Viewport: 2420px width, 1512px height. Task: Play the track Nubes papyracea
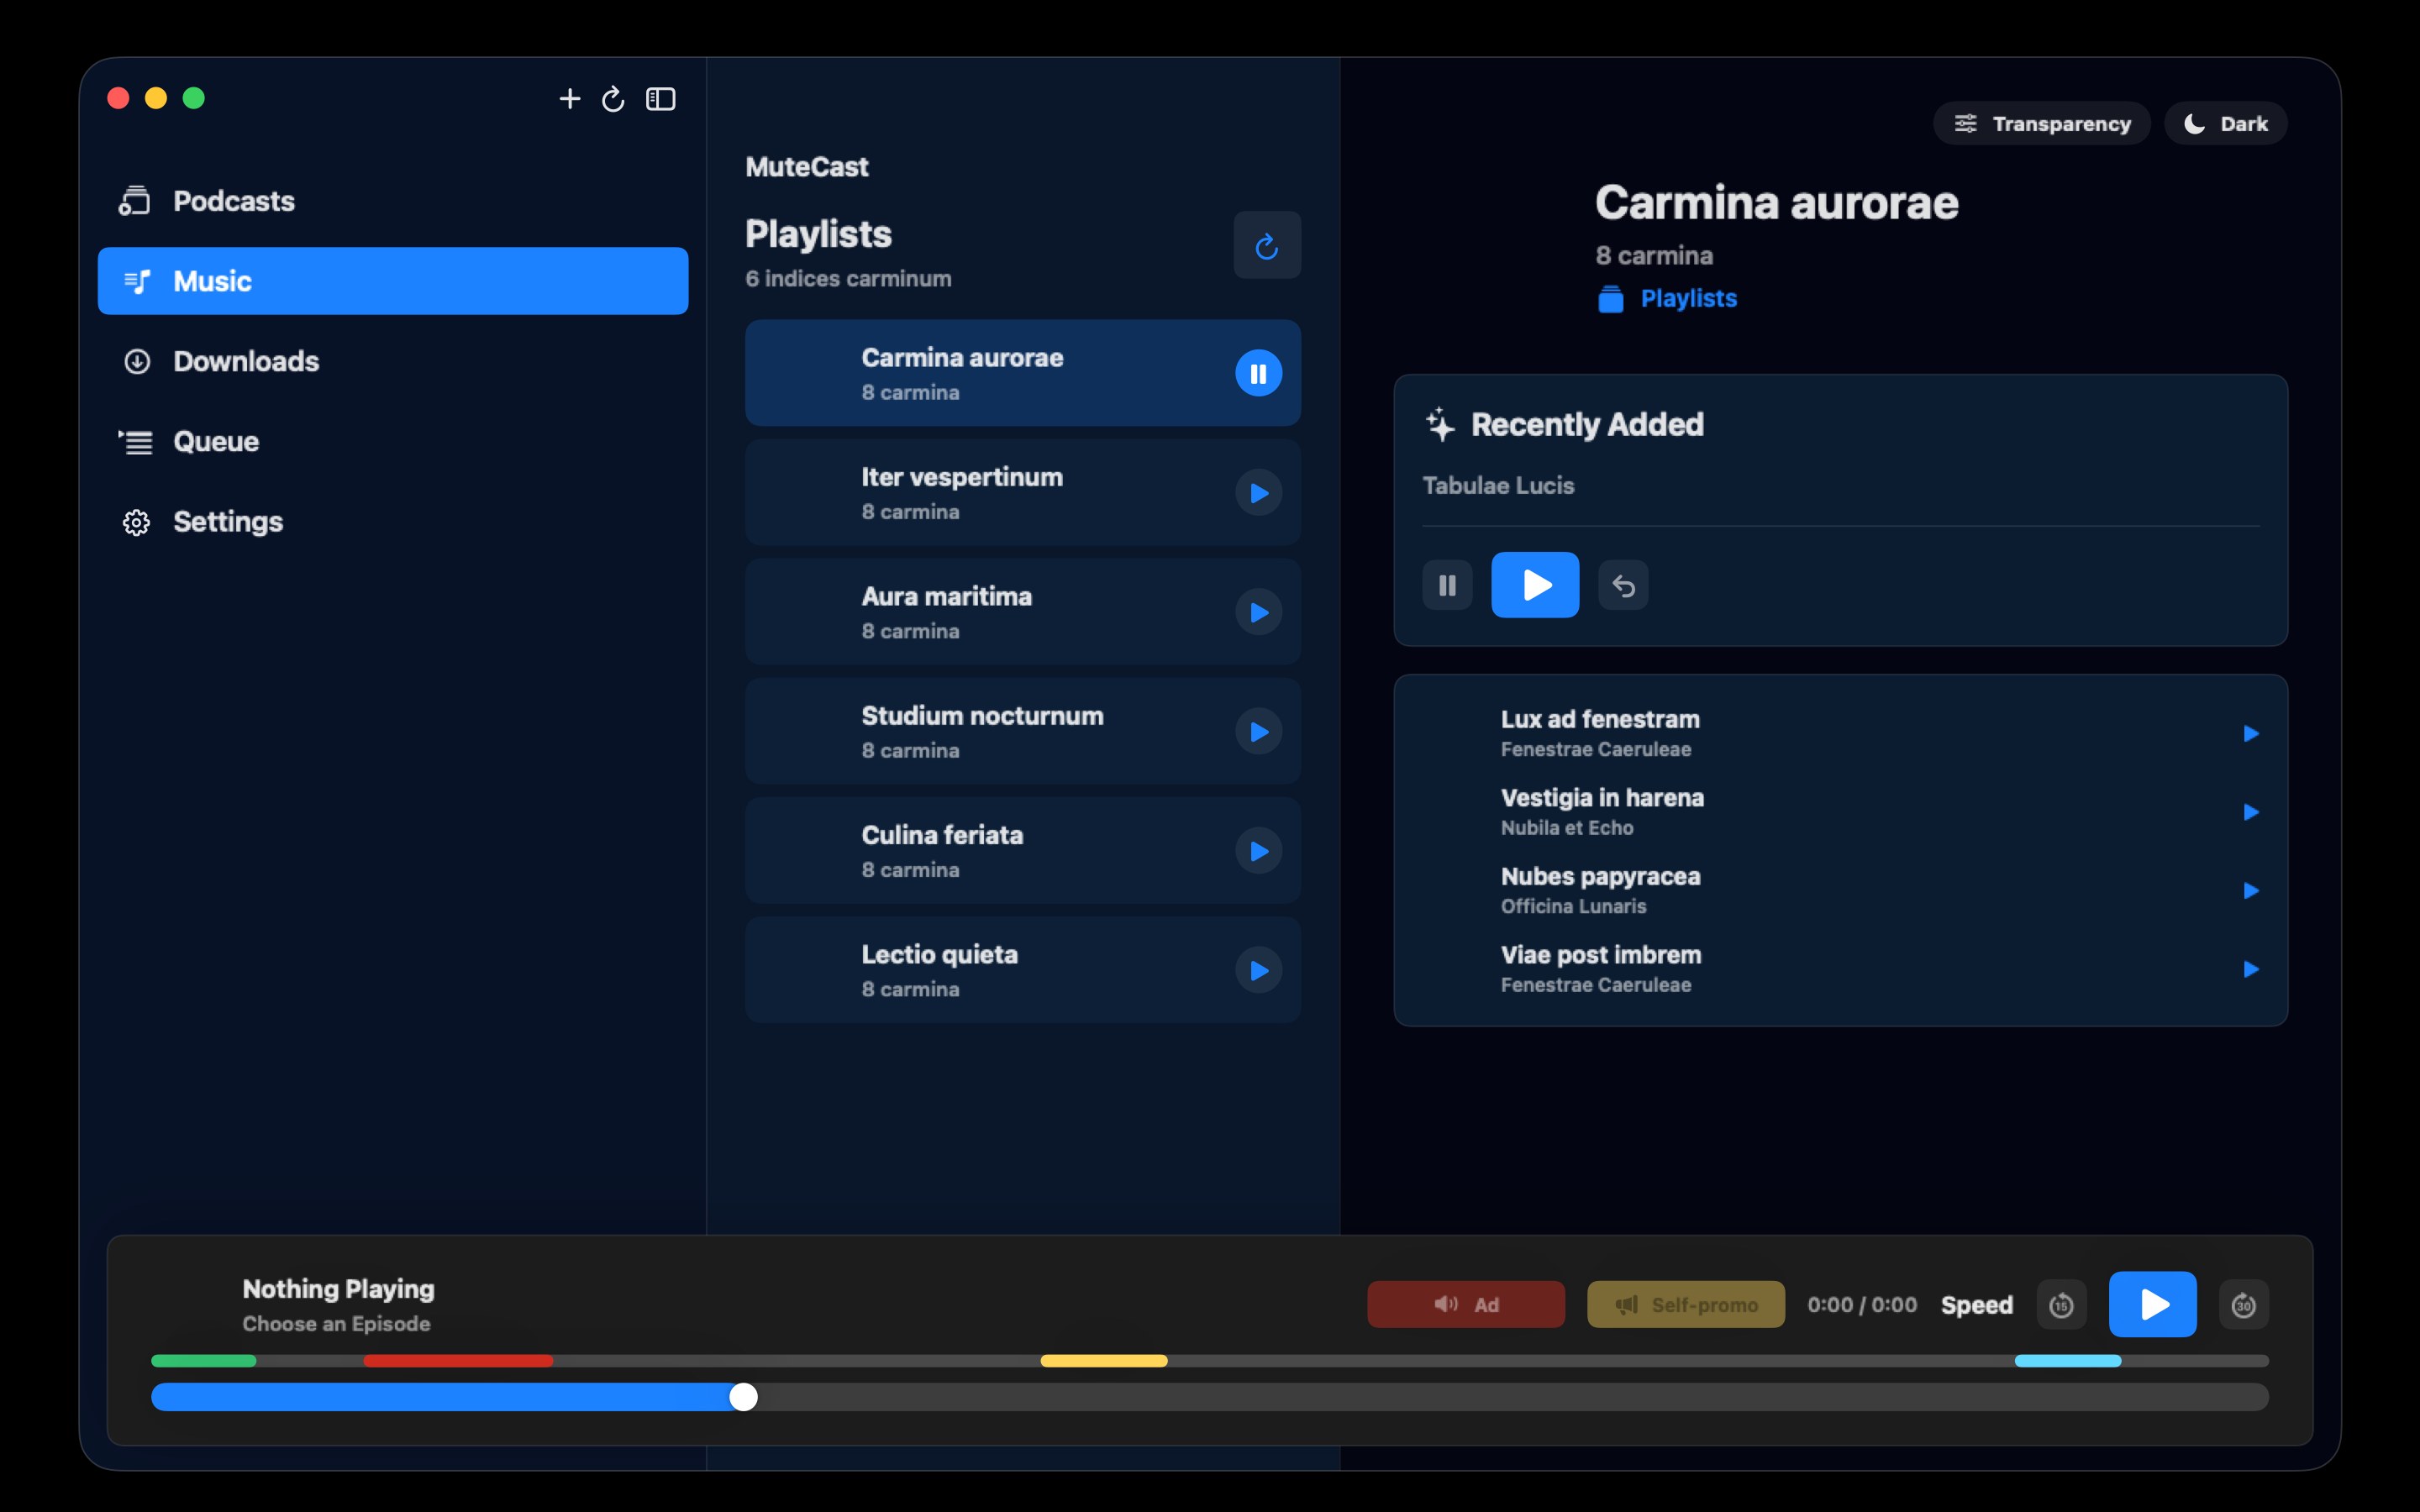[2251, 891]
